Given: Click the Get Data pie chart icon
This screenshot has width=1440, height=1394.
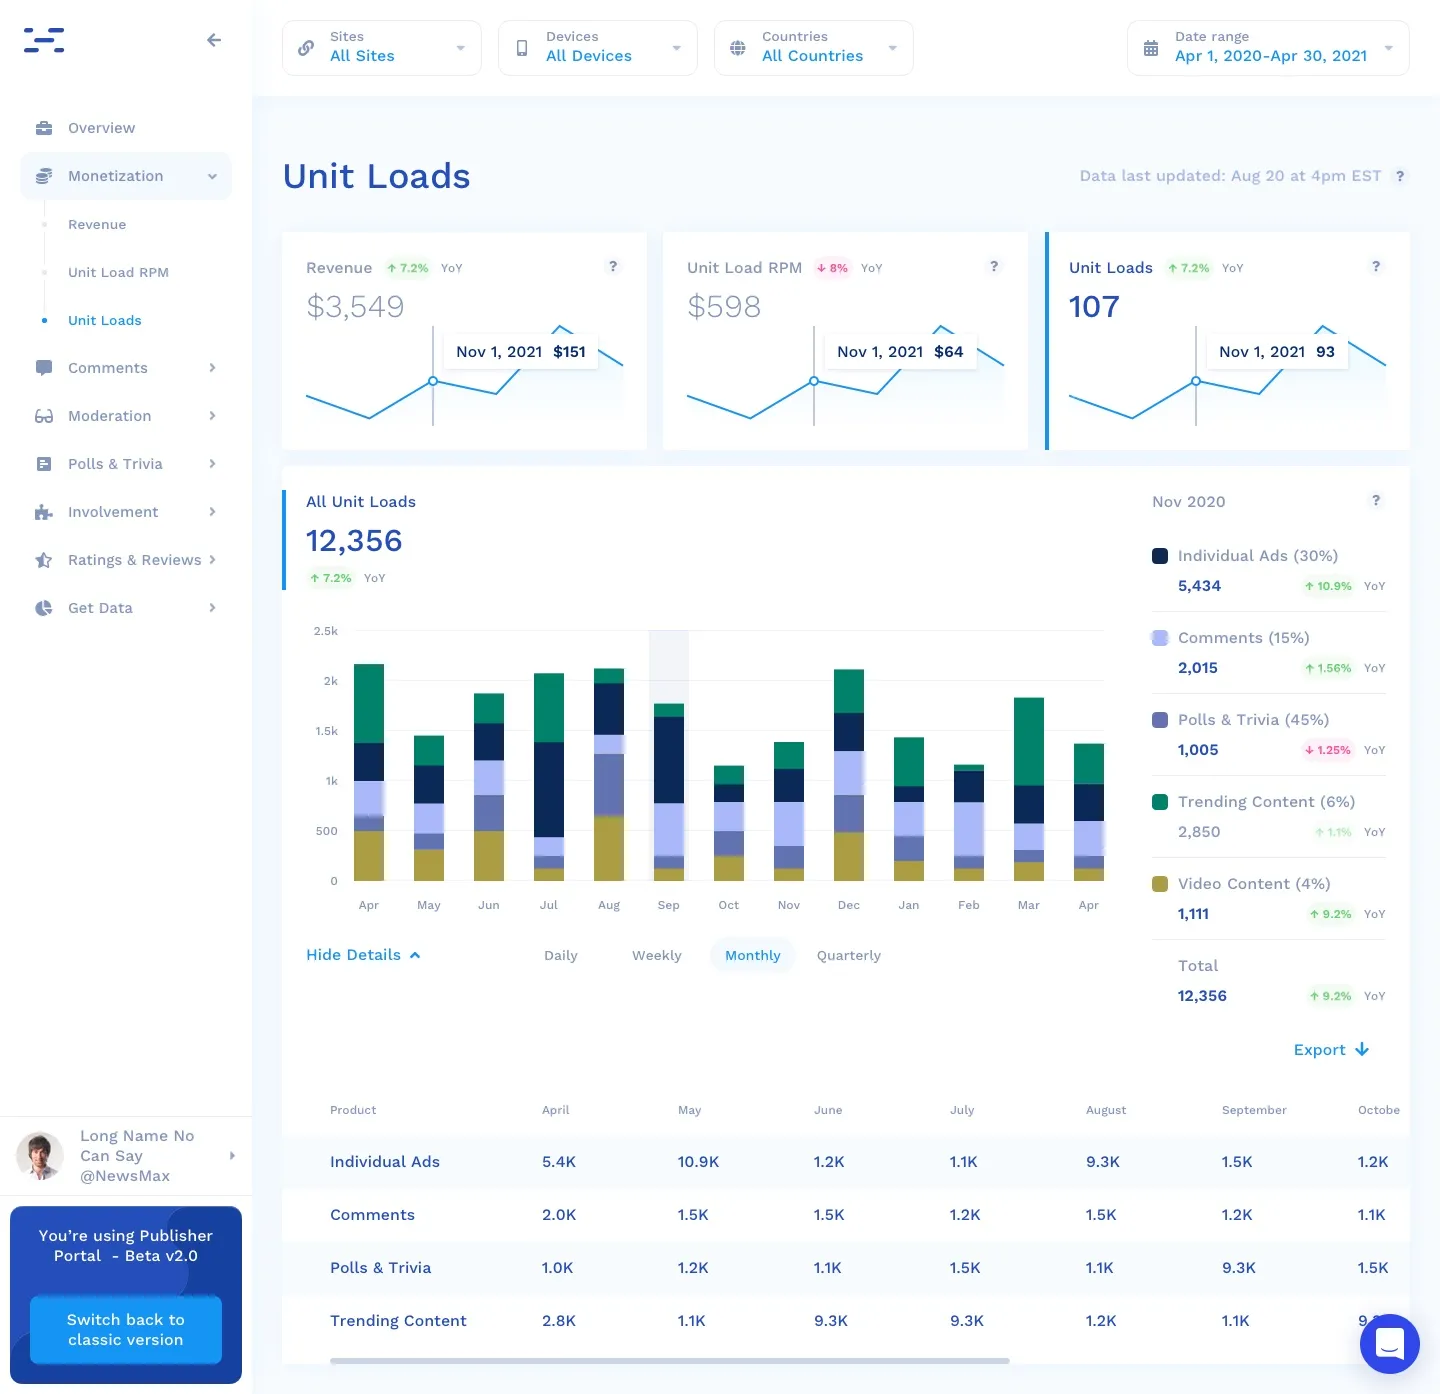Looking at the screenshot, I should tap(44, 608).
